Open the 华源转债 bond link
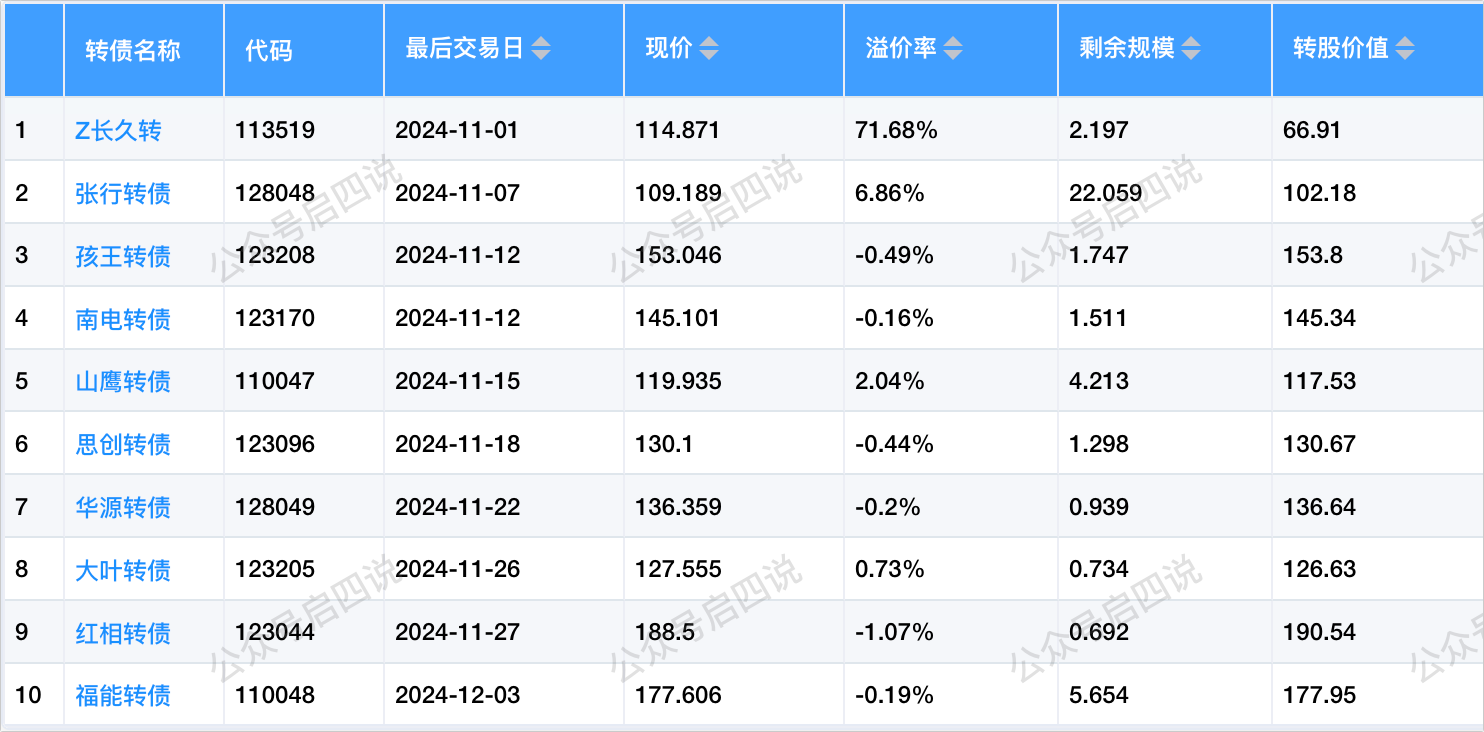Viewport: 1484px width, 732px height. pyautogui.click(x=123, y=507)
